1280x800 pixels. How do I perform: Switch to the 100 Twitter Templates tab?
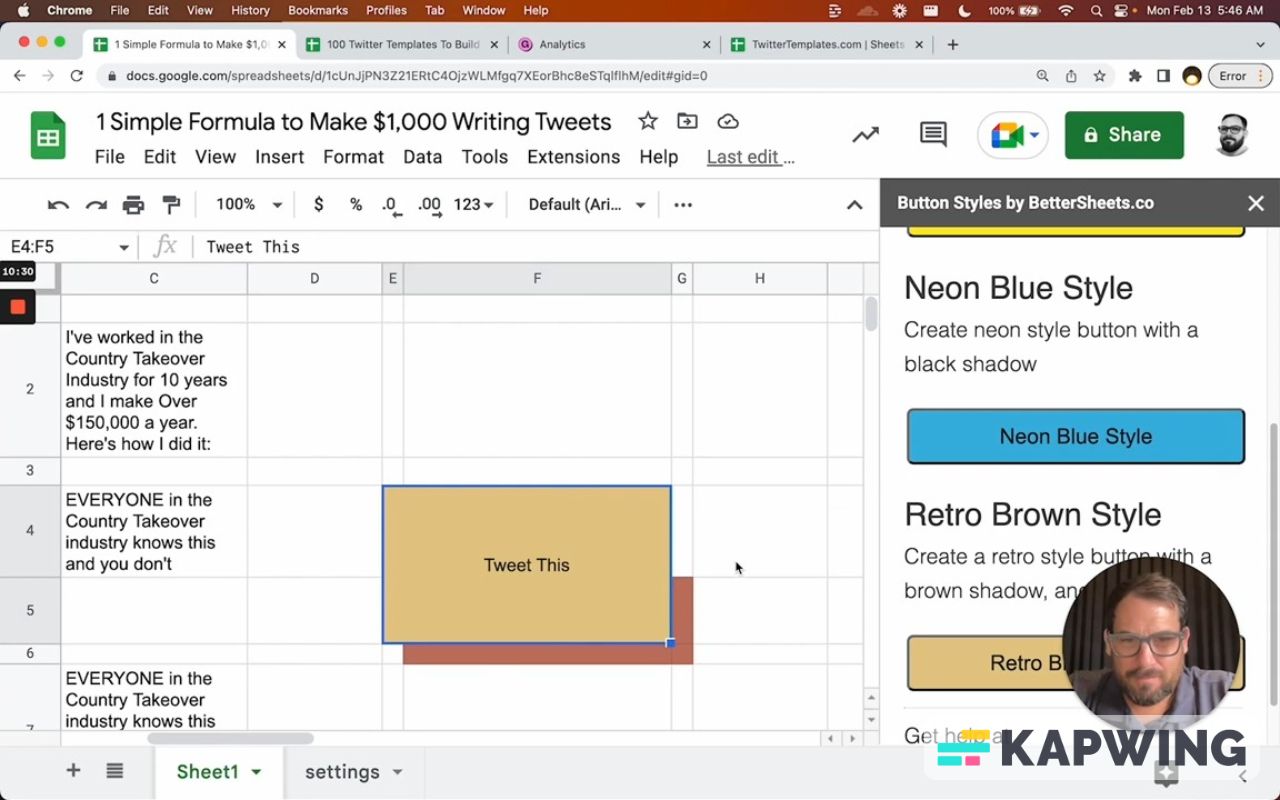[x=403, y=45]
